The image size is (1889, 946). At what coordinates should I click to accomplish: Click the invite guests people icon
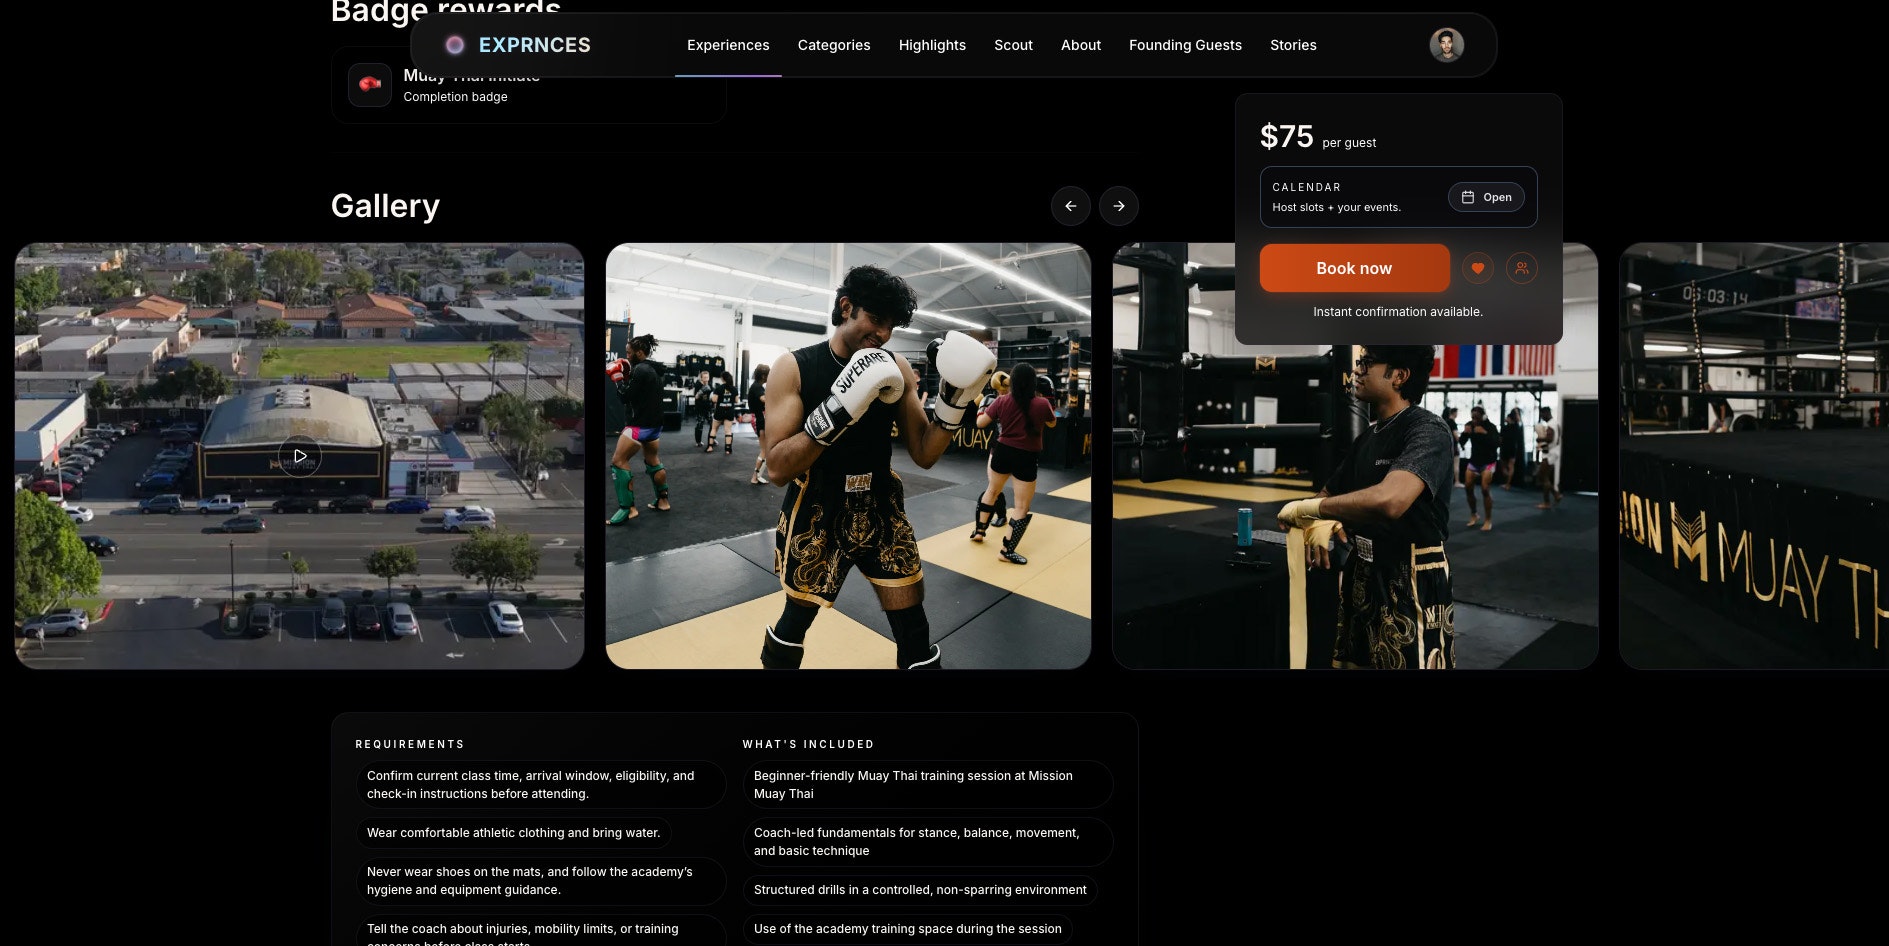[1522, 268]
